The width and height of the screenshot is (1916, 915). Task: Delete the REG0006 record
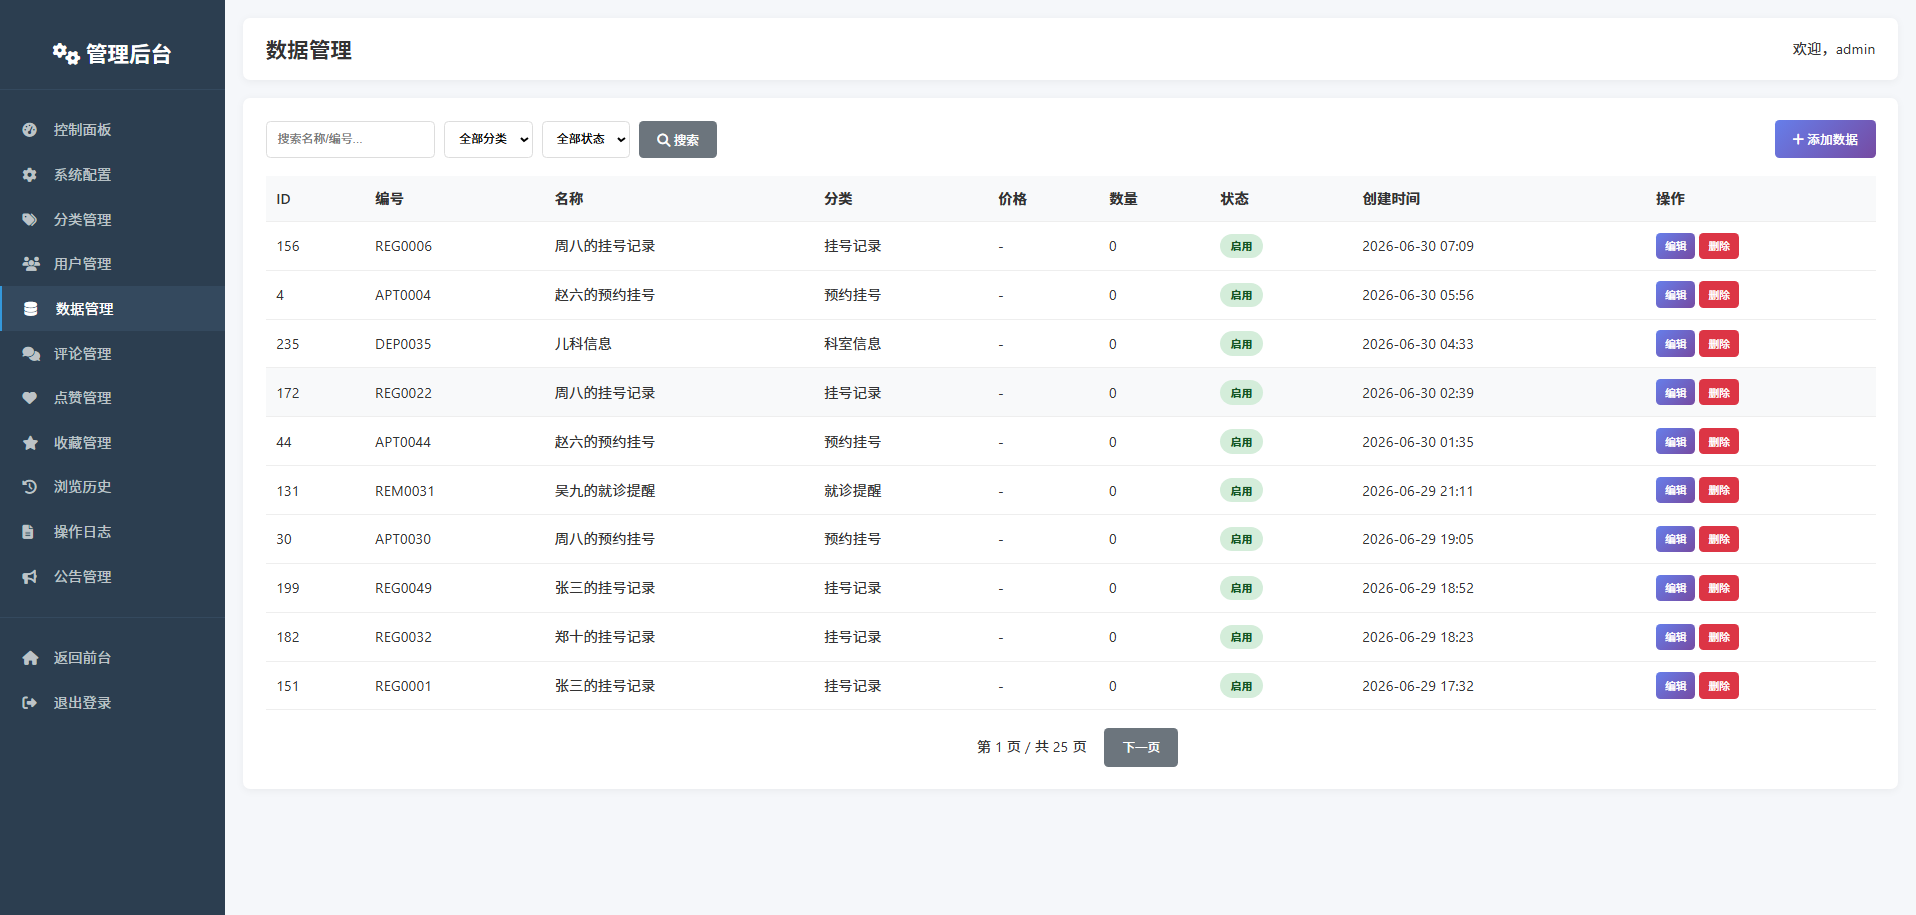[x=1719, y=246]
